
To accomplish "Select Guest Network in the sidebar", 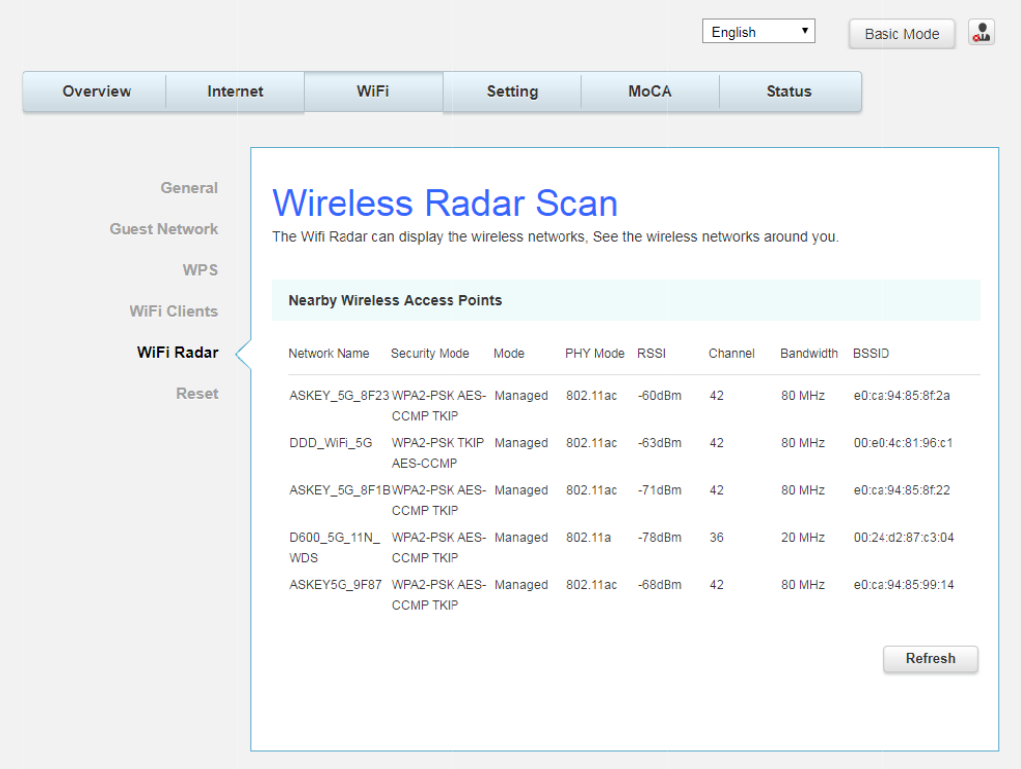I will coord(164,229).
